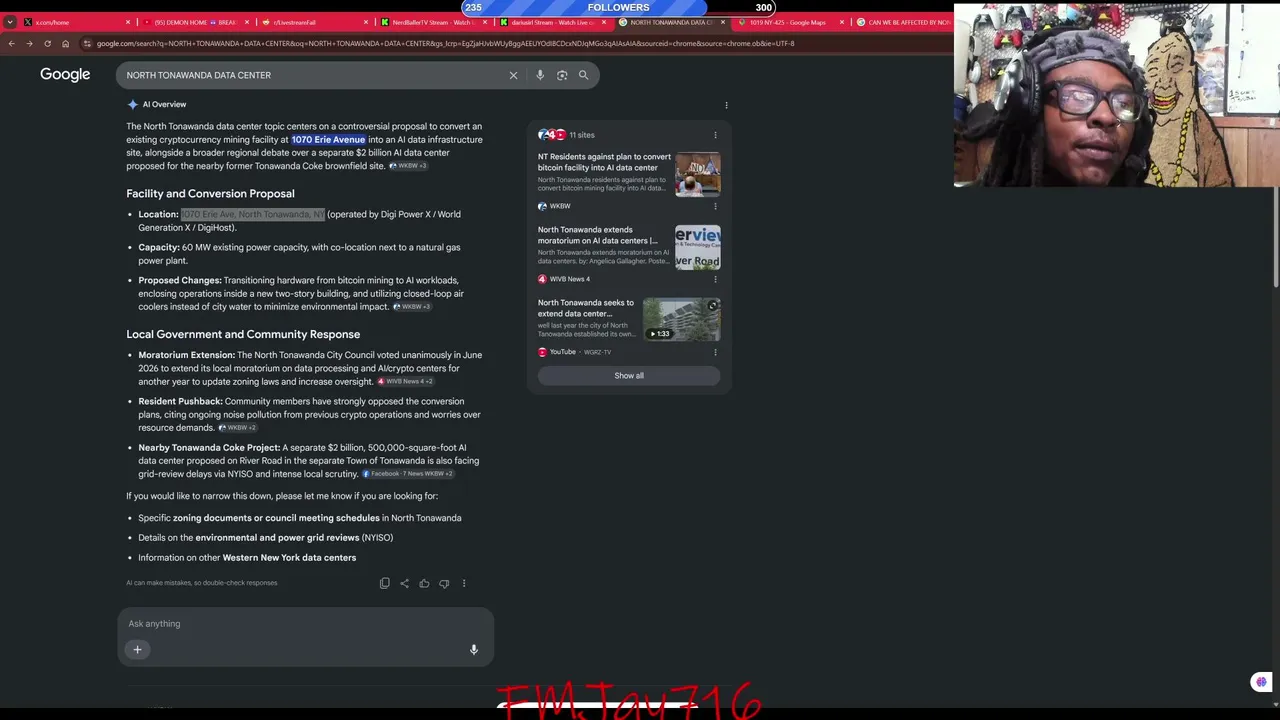This screenshot has width=1280, height=720.
Task: Open options for the WIVB News 4 card
Action: pyautogui.click(x=715, y=279)
